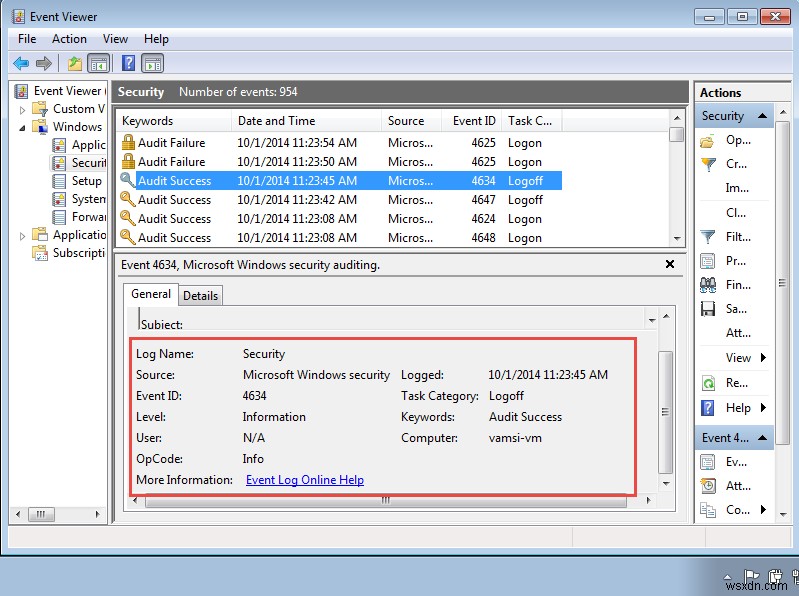Click the details pane horizontal scrollbar thumb
Image resolution: width=799 pixels, height=596 pixels.
pos(386,501)
